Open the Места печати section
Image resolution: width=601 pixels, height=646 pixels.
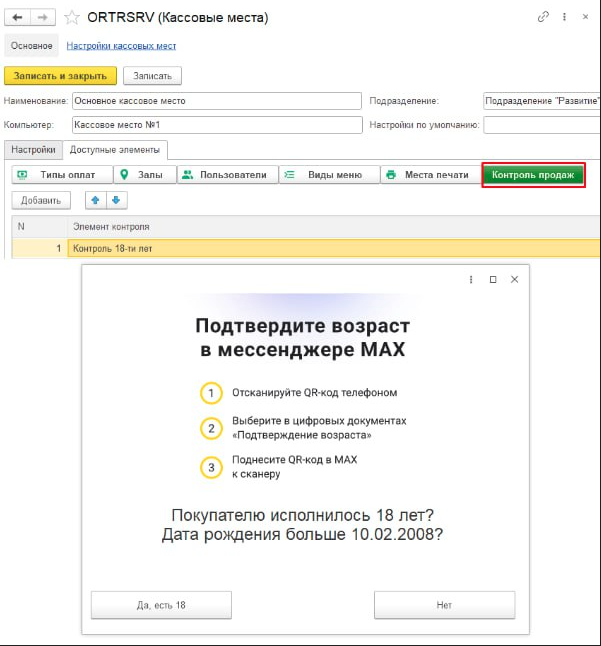pos(429,175)
